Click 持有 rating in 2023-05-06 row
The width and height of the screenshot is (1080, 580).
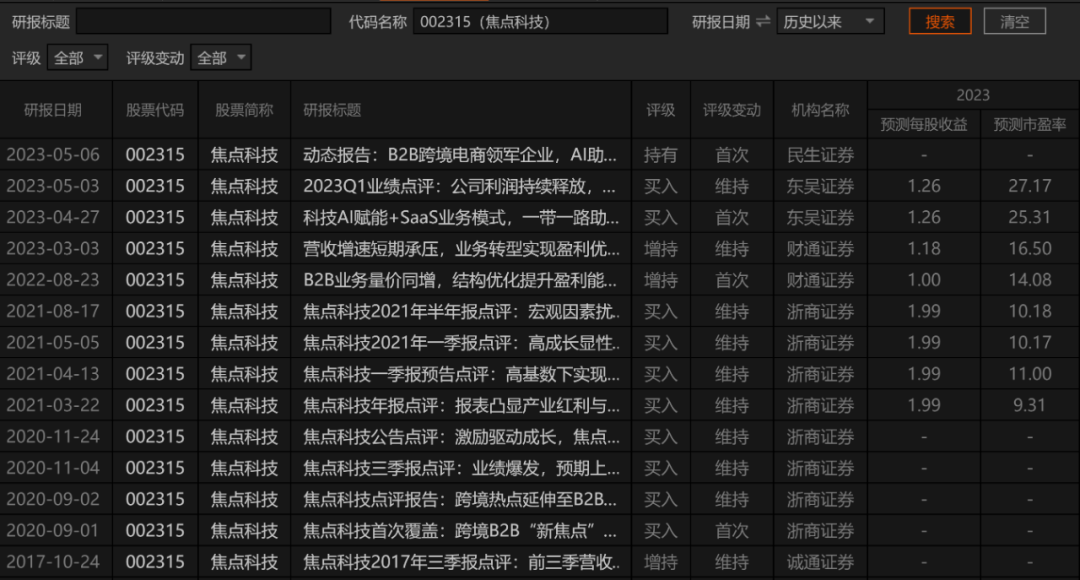coord(661,155)
